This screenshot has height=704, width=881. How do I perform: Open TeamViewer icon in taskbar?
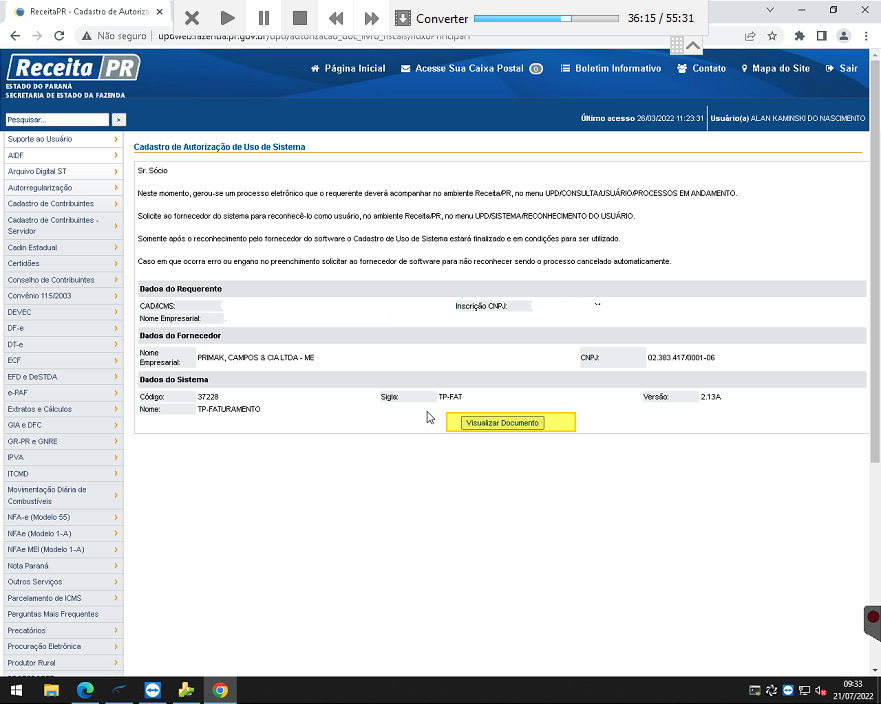click(x=152, y=690)
